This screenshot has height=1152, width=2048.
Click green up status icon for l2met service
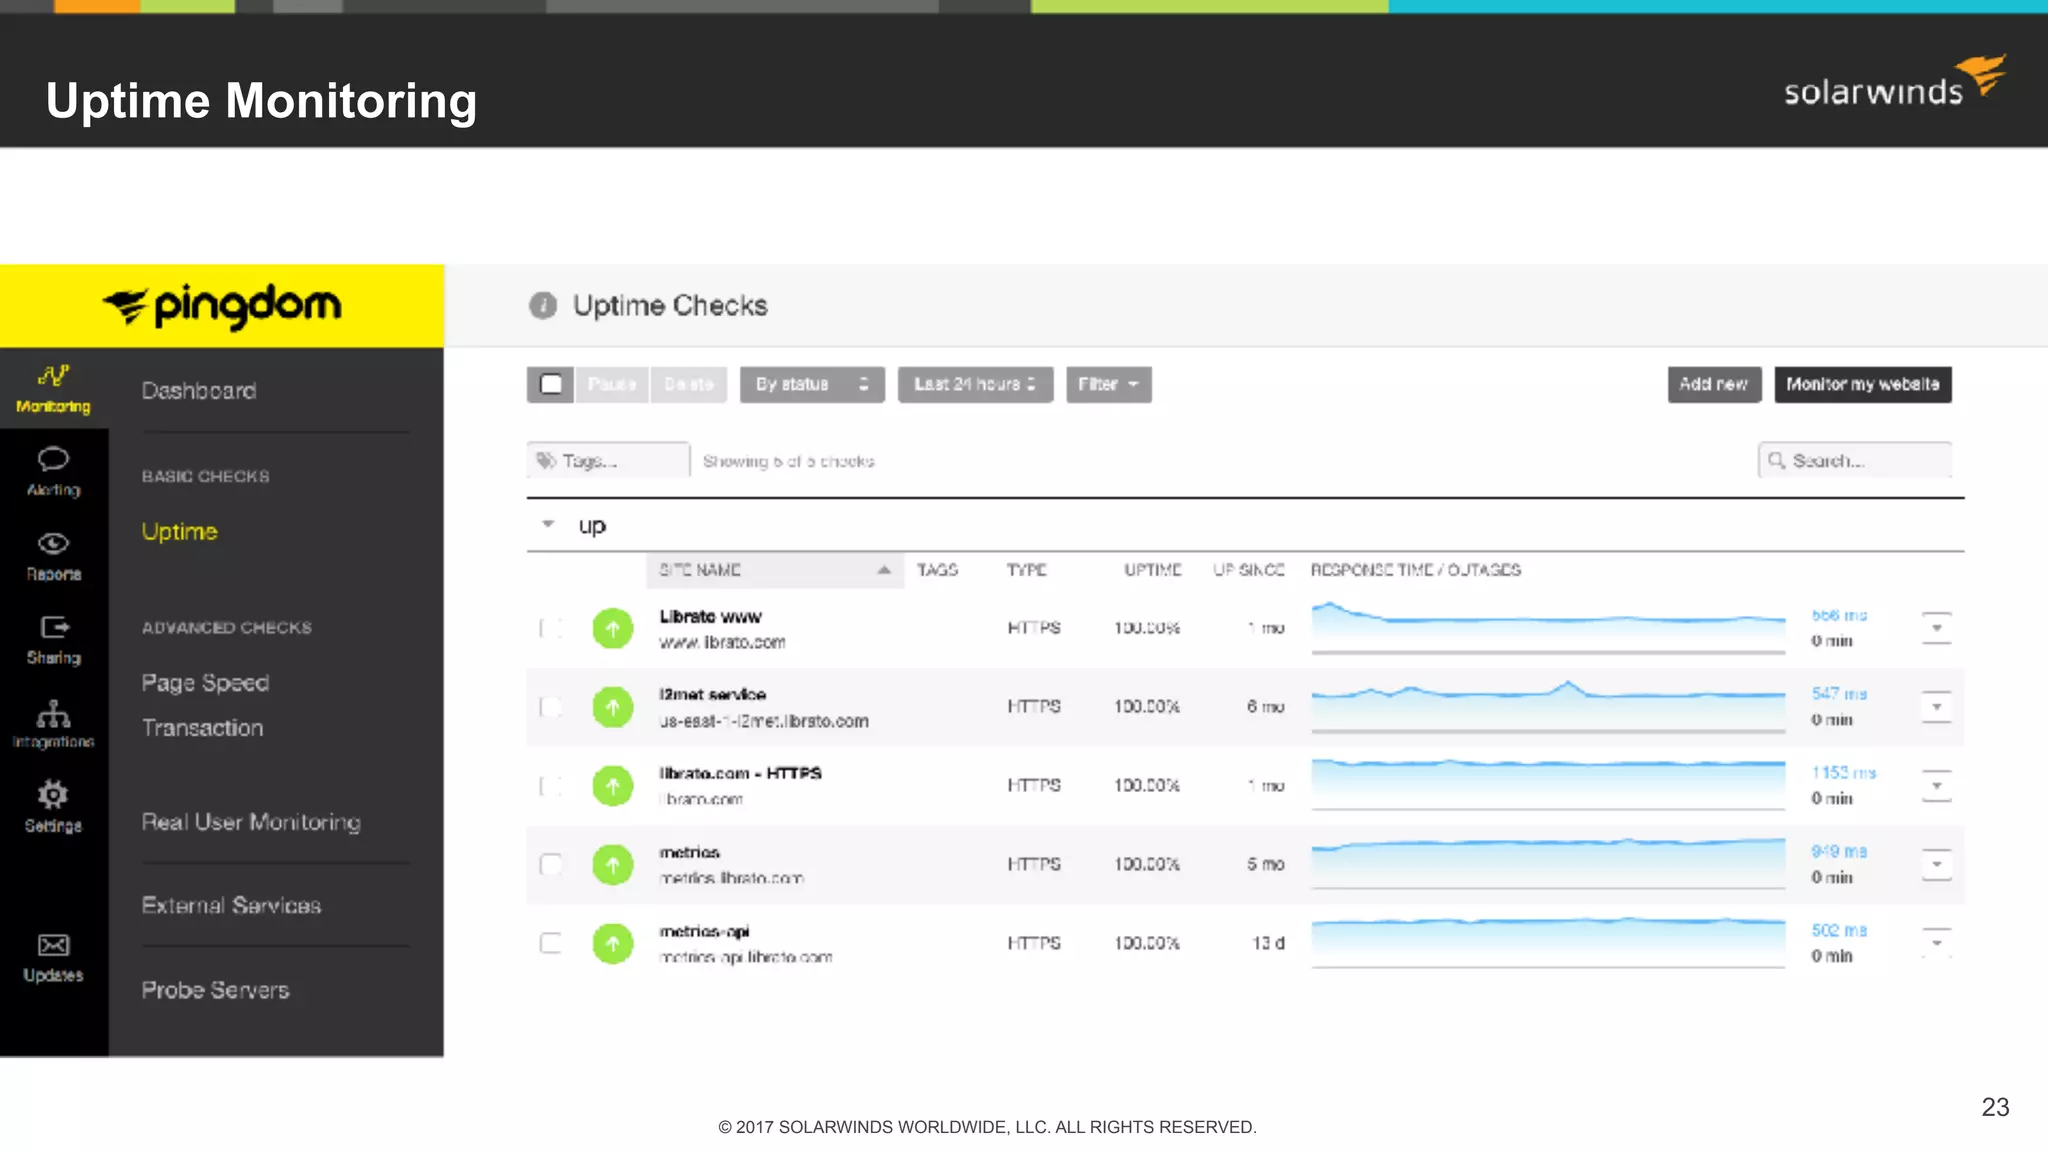pyautogui.click(x=613, y=707)
